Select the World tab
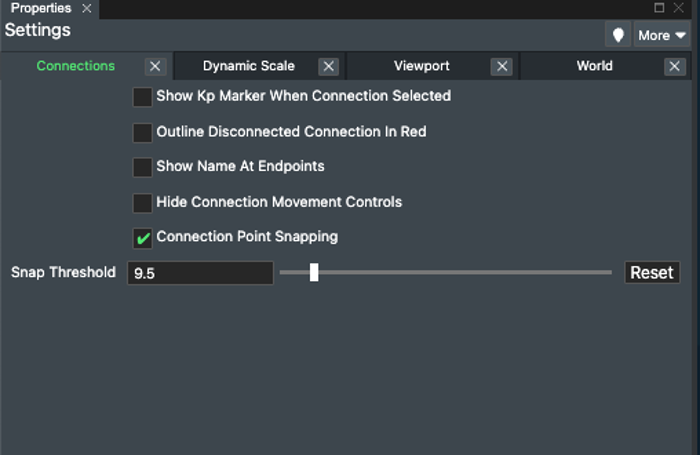This screenshot has width=700, height=456. pyautogui.click(x=594, y=66)
